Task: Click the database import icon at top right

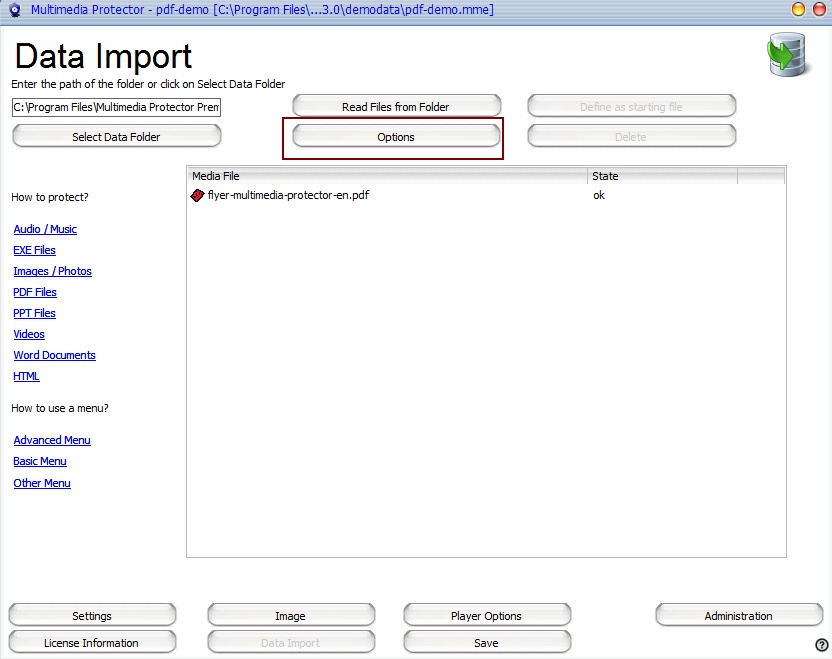Action: [x=788, y=55]
